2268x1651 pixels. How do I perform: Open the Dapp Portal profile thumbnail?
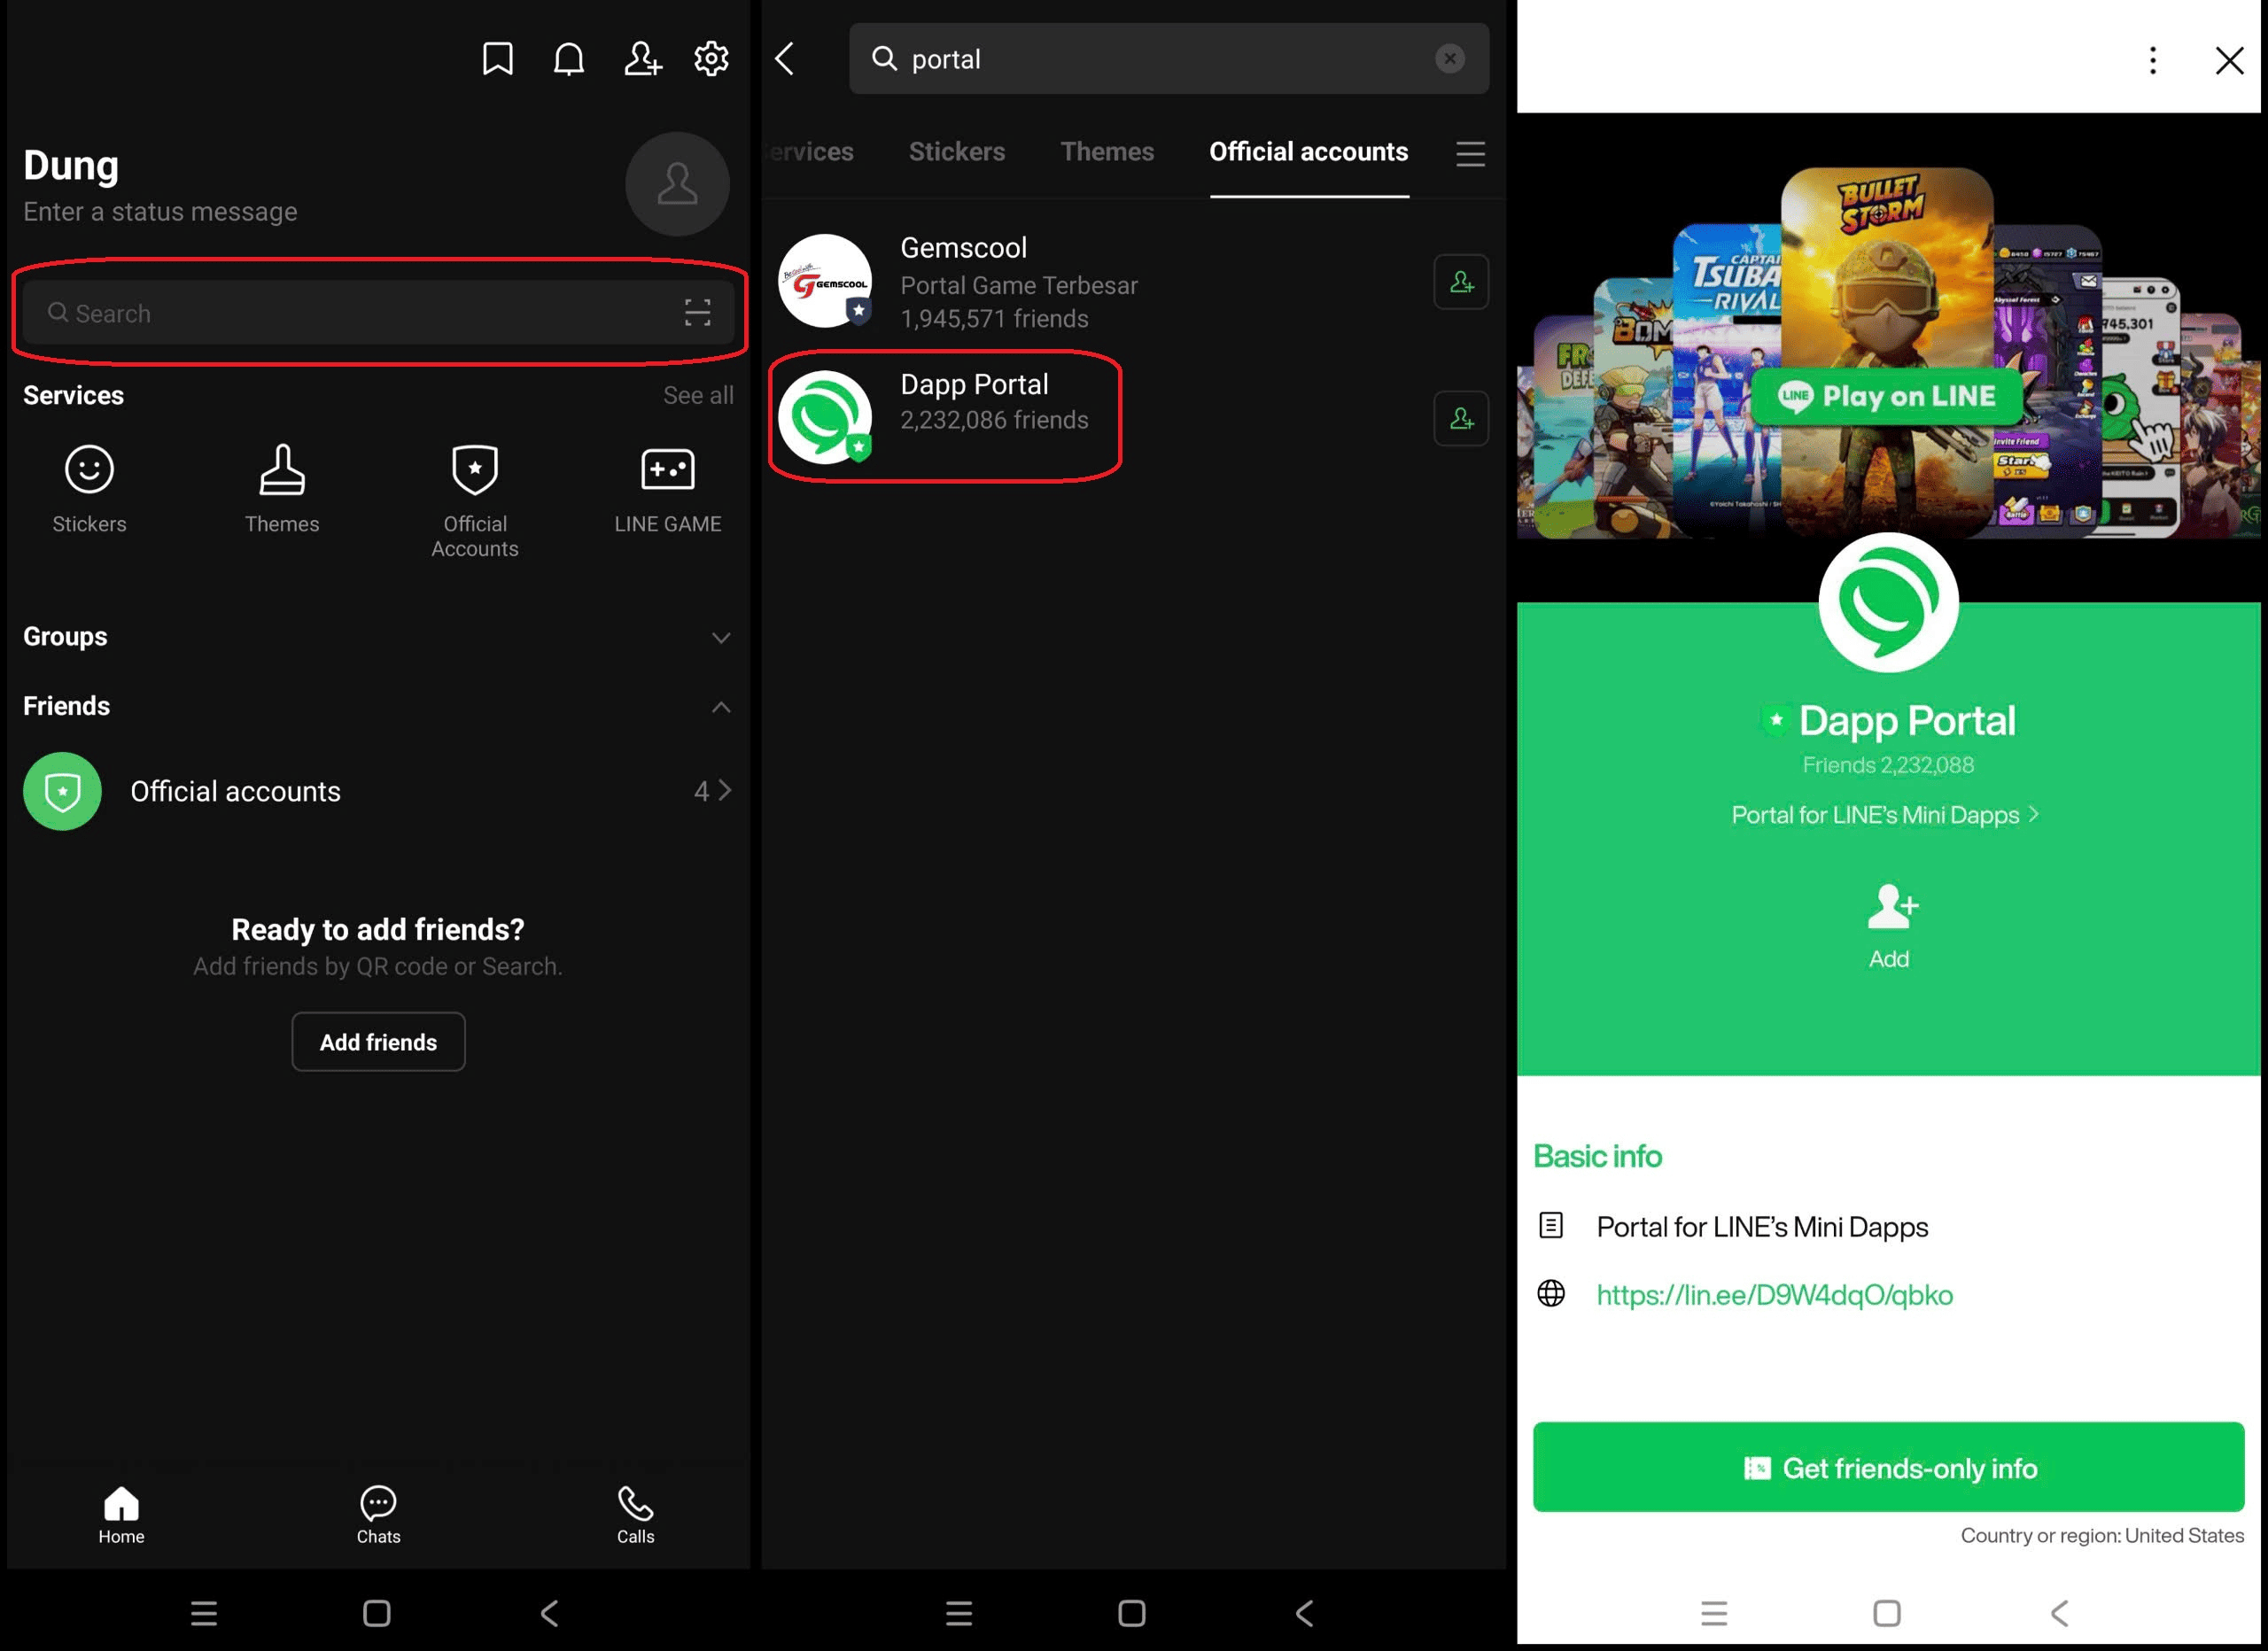click(824, 417)
